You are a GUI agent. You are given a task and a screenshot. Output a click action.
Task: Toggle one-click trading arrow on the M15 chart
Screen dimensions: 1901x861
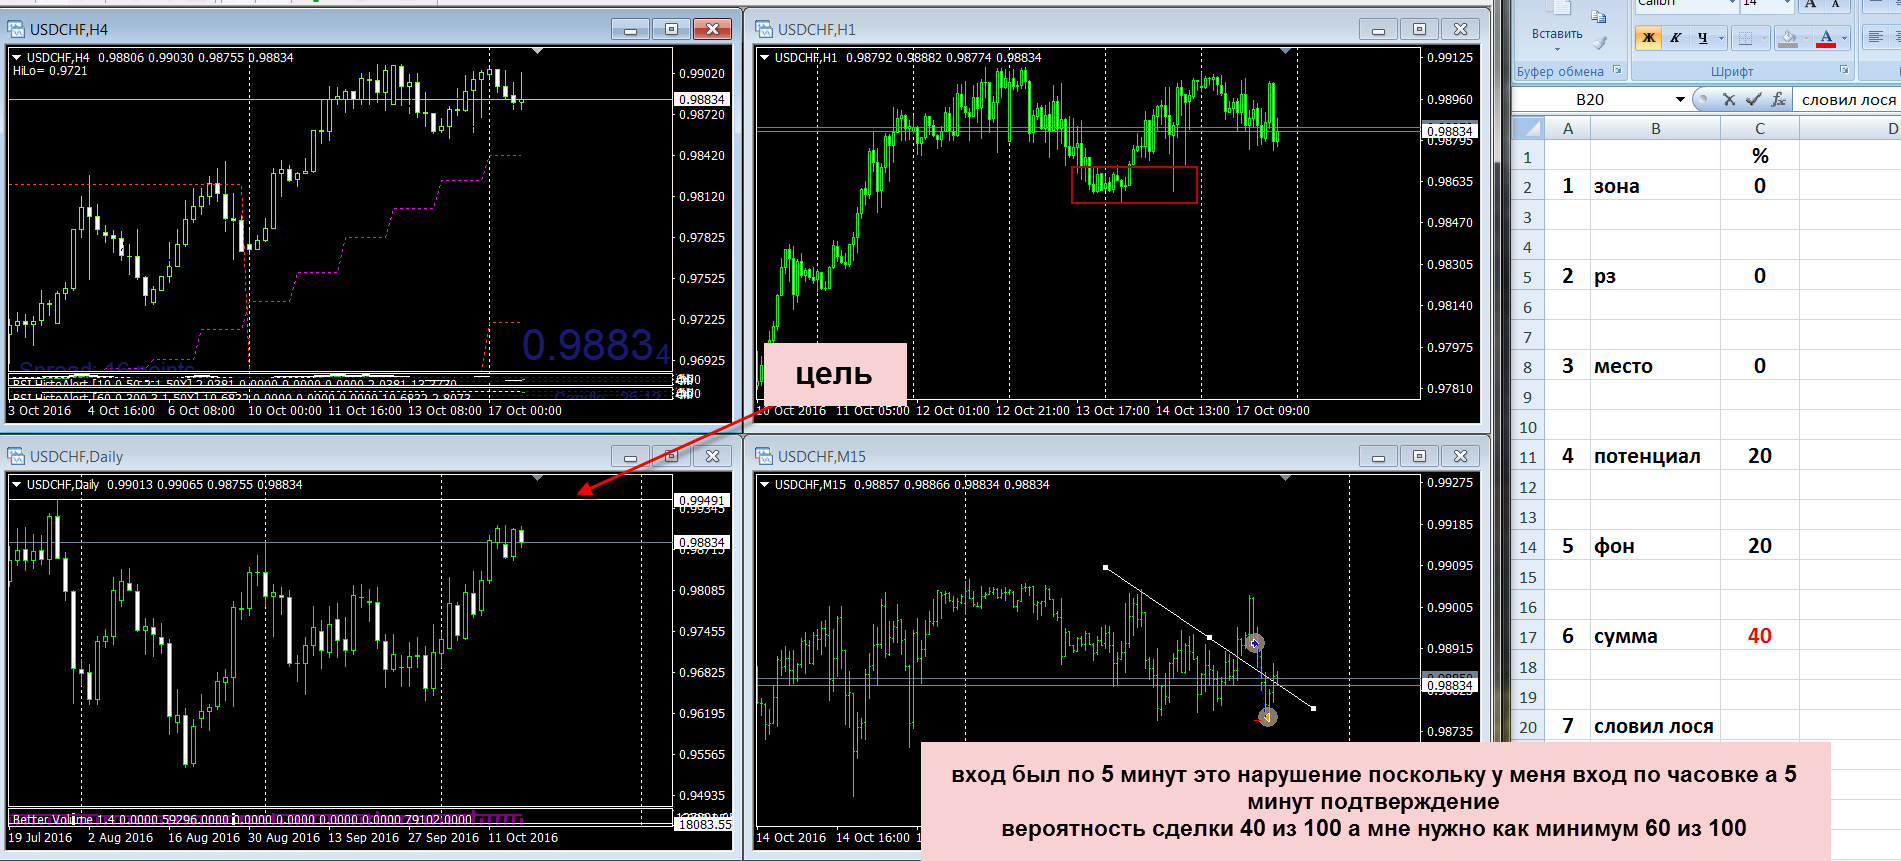click(765, 485)
